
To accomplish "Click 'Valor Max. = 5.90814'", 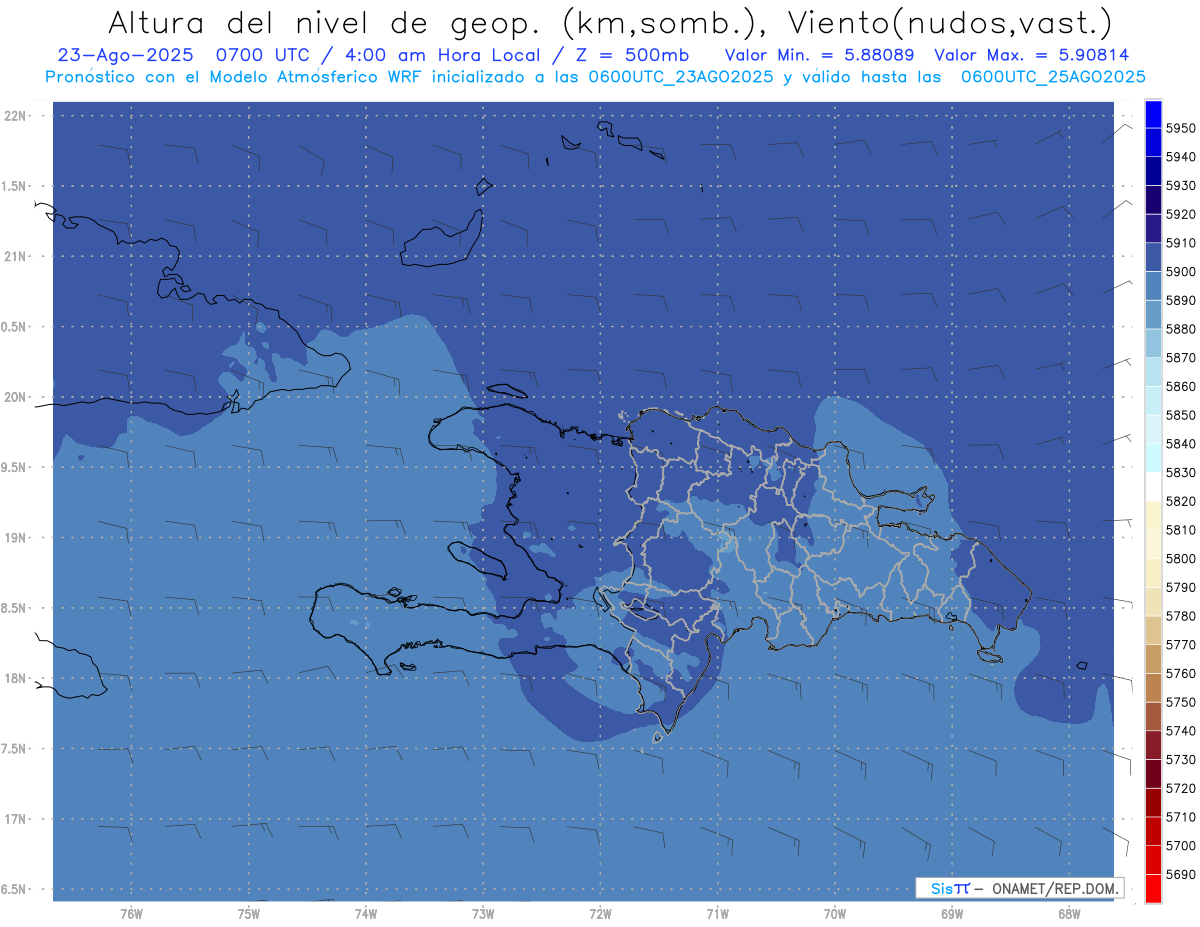I will 1031,55.
